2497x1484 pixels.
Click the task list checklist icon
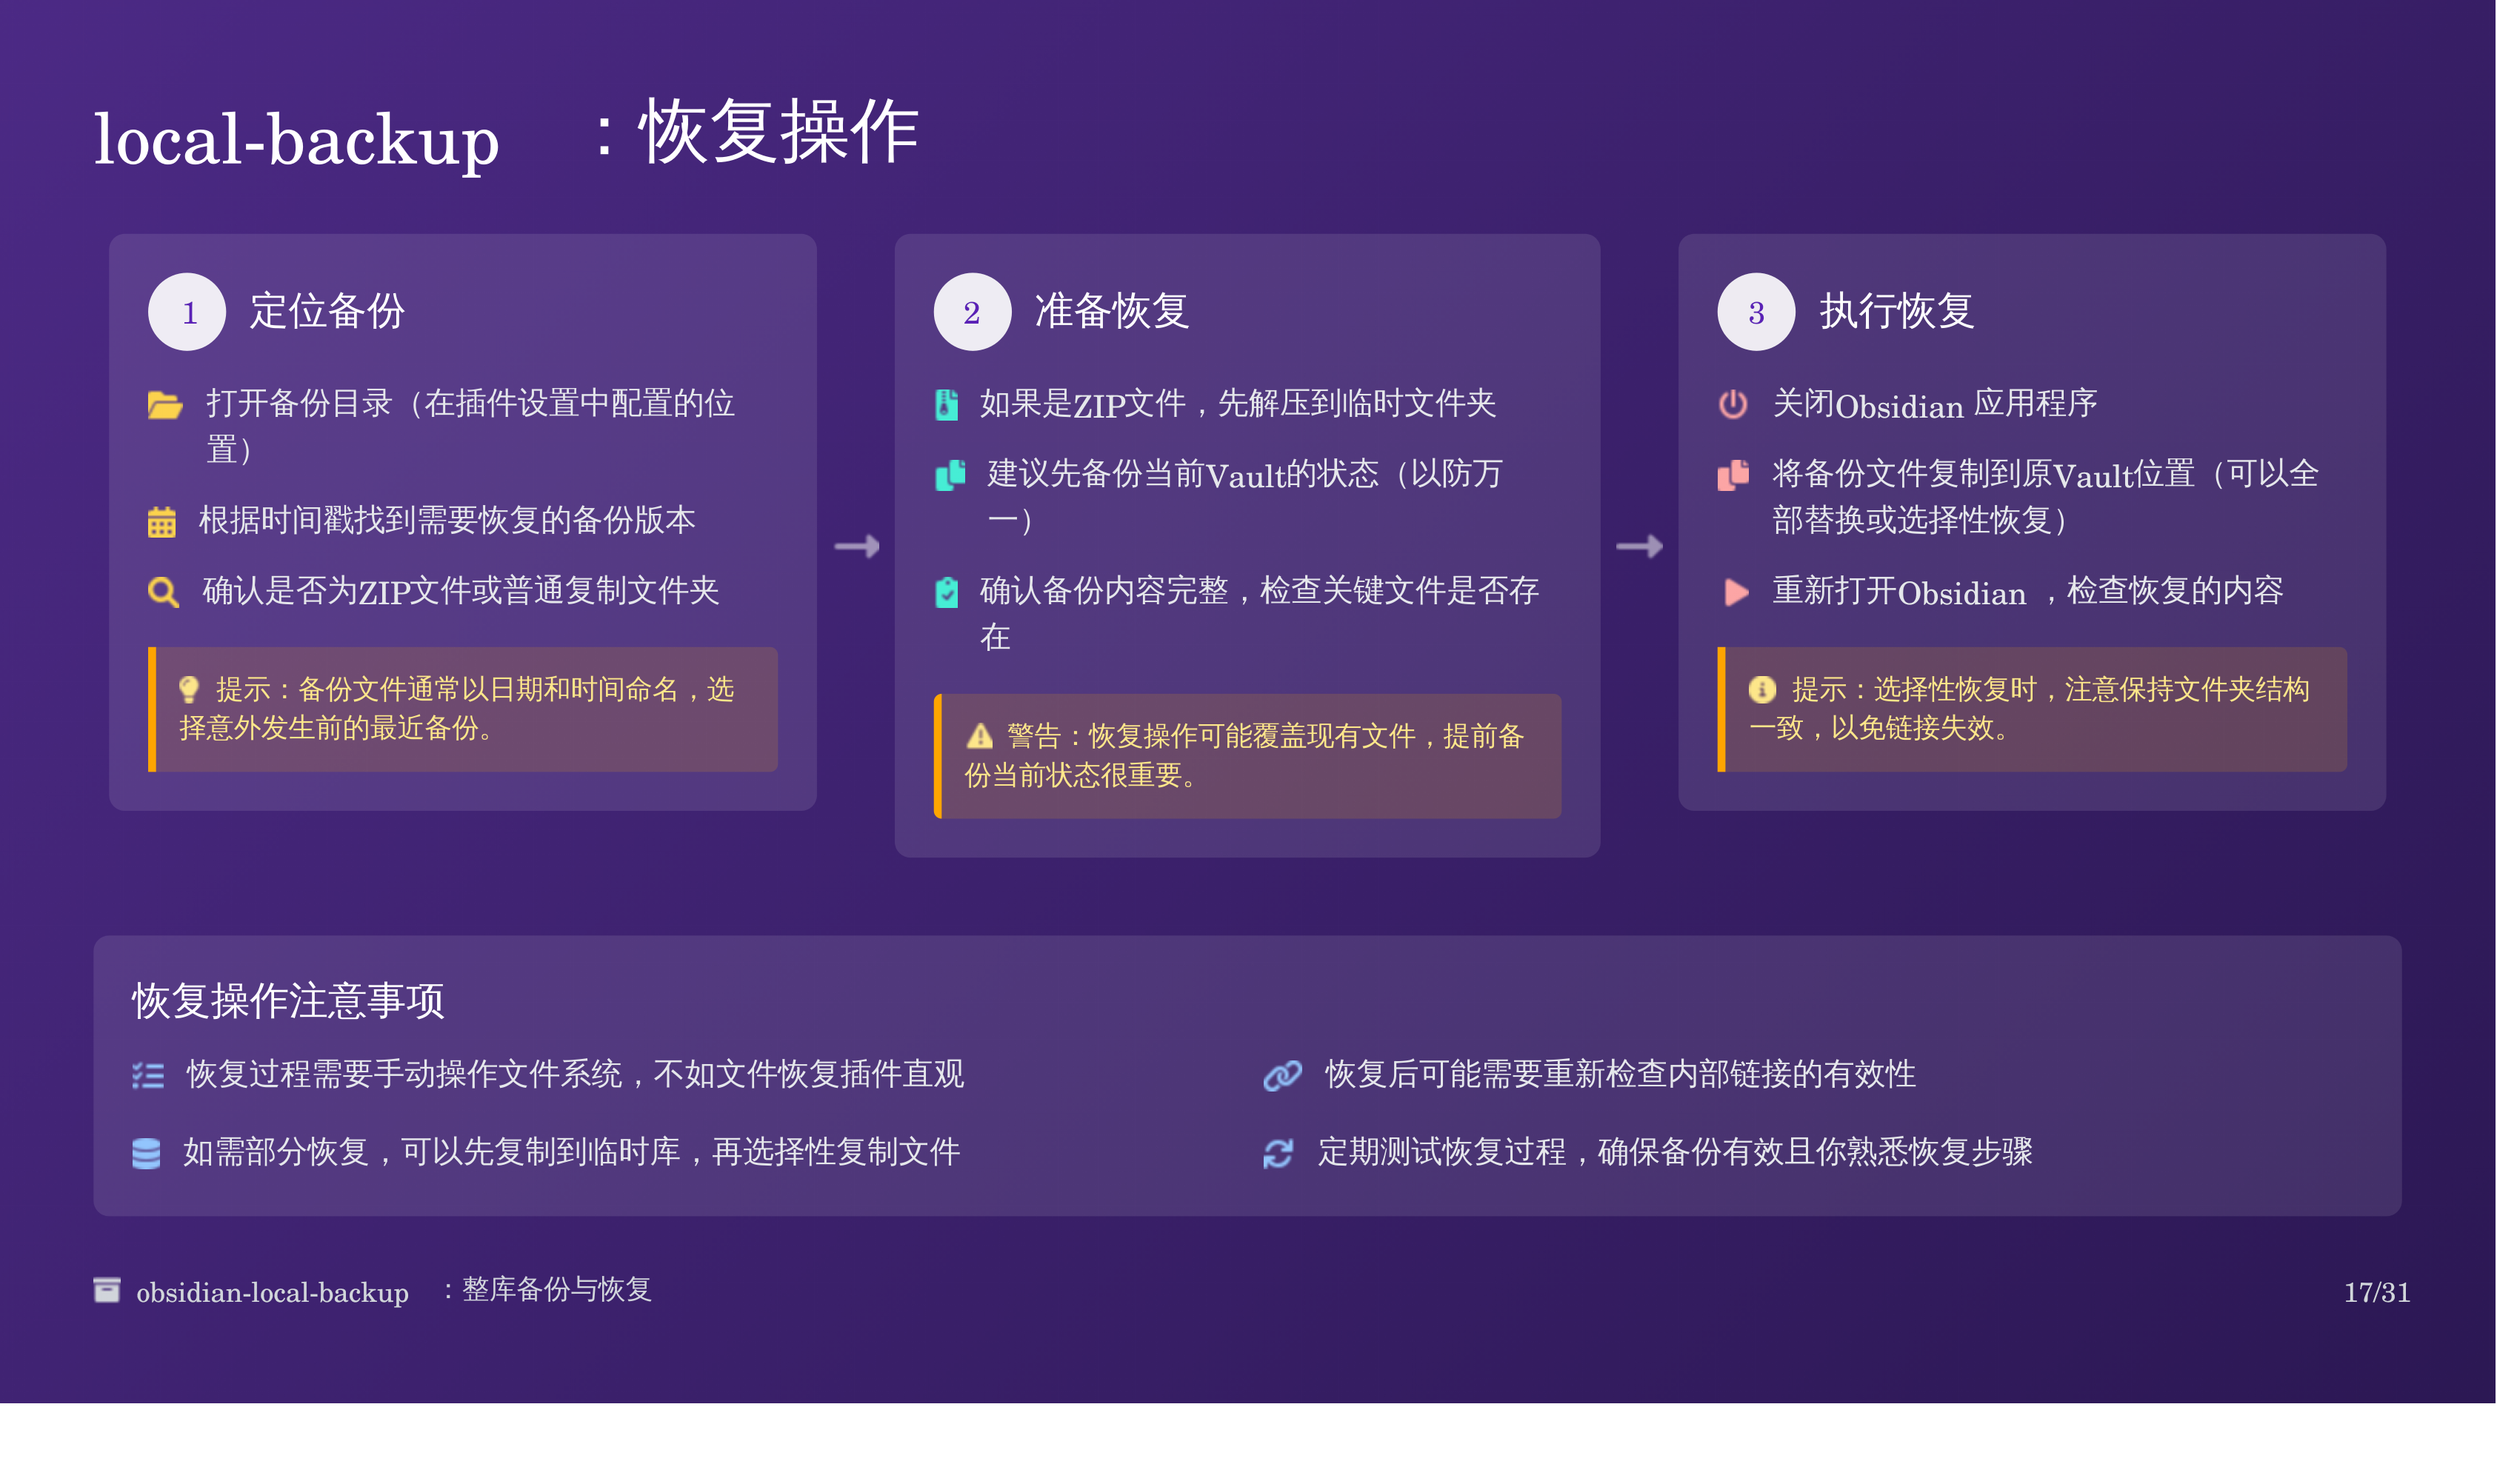148,1075
